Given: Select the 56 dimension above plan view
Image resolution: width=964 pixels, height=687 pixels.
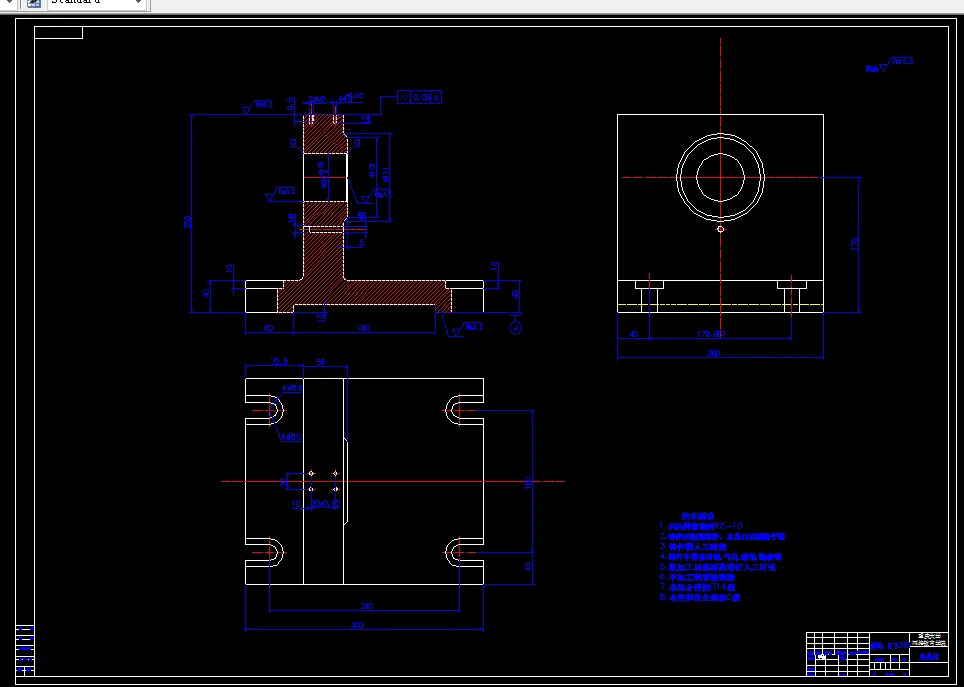Looking at the screenshot, I should coord(320,362).
